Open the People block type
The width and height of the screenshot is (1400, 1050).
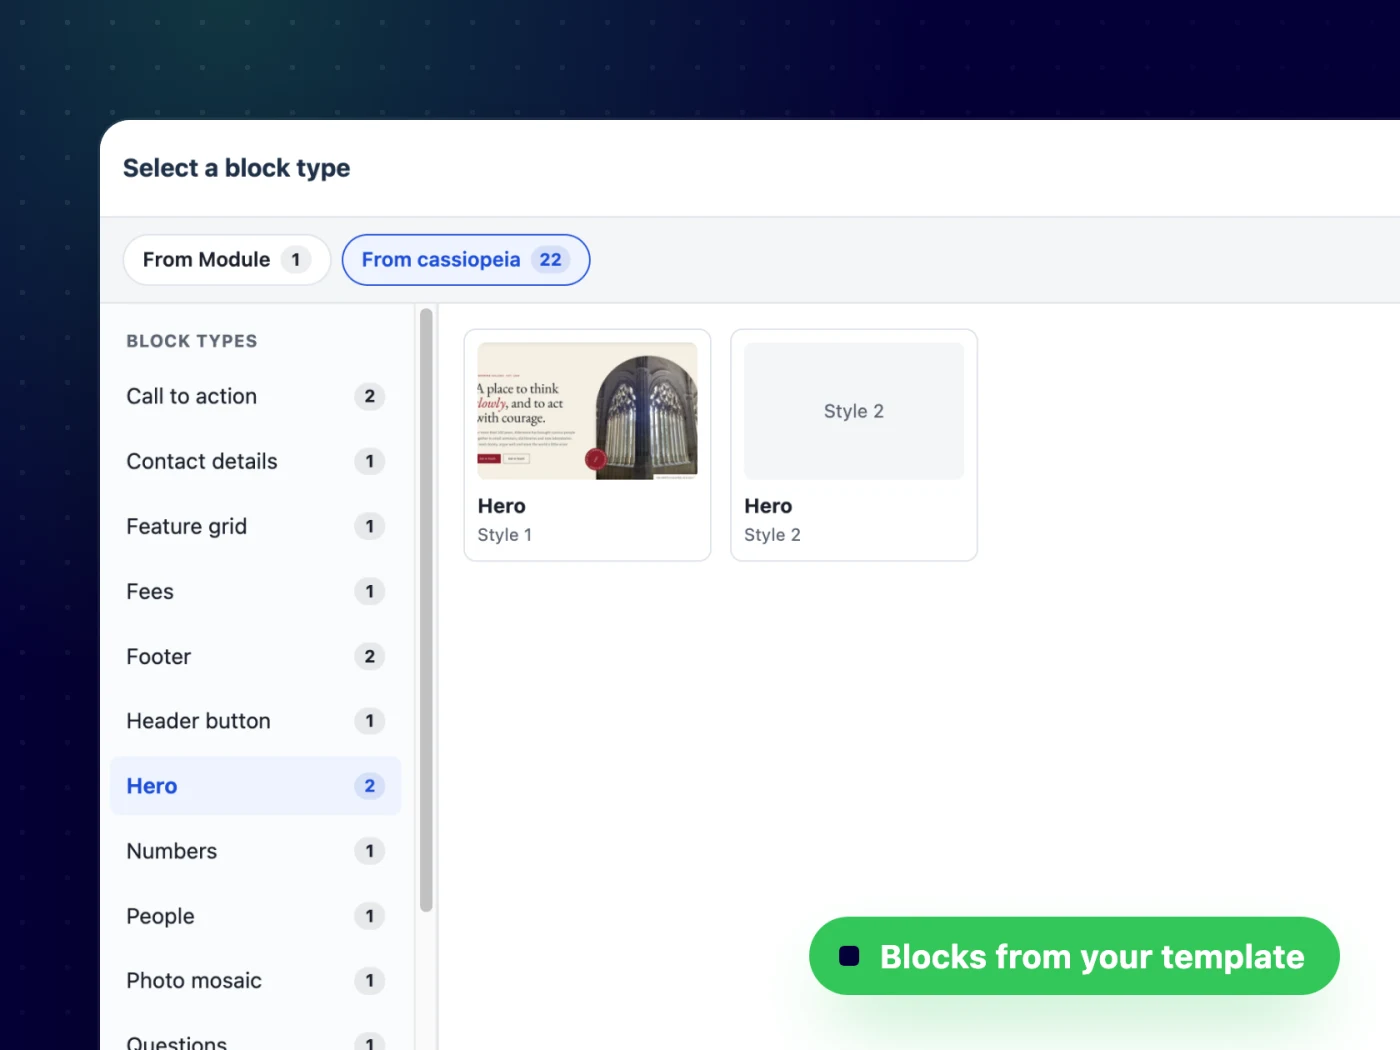256,916
